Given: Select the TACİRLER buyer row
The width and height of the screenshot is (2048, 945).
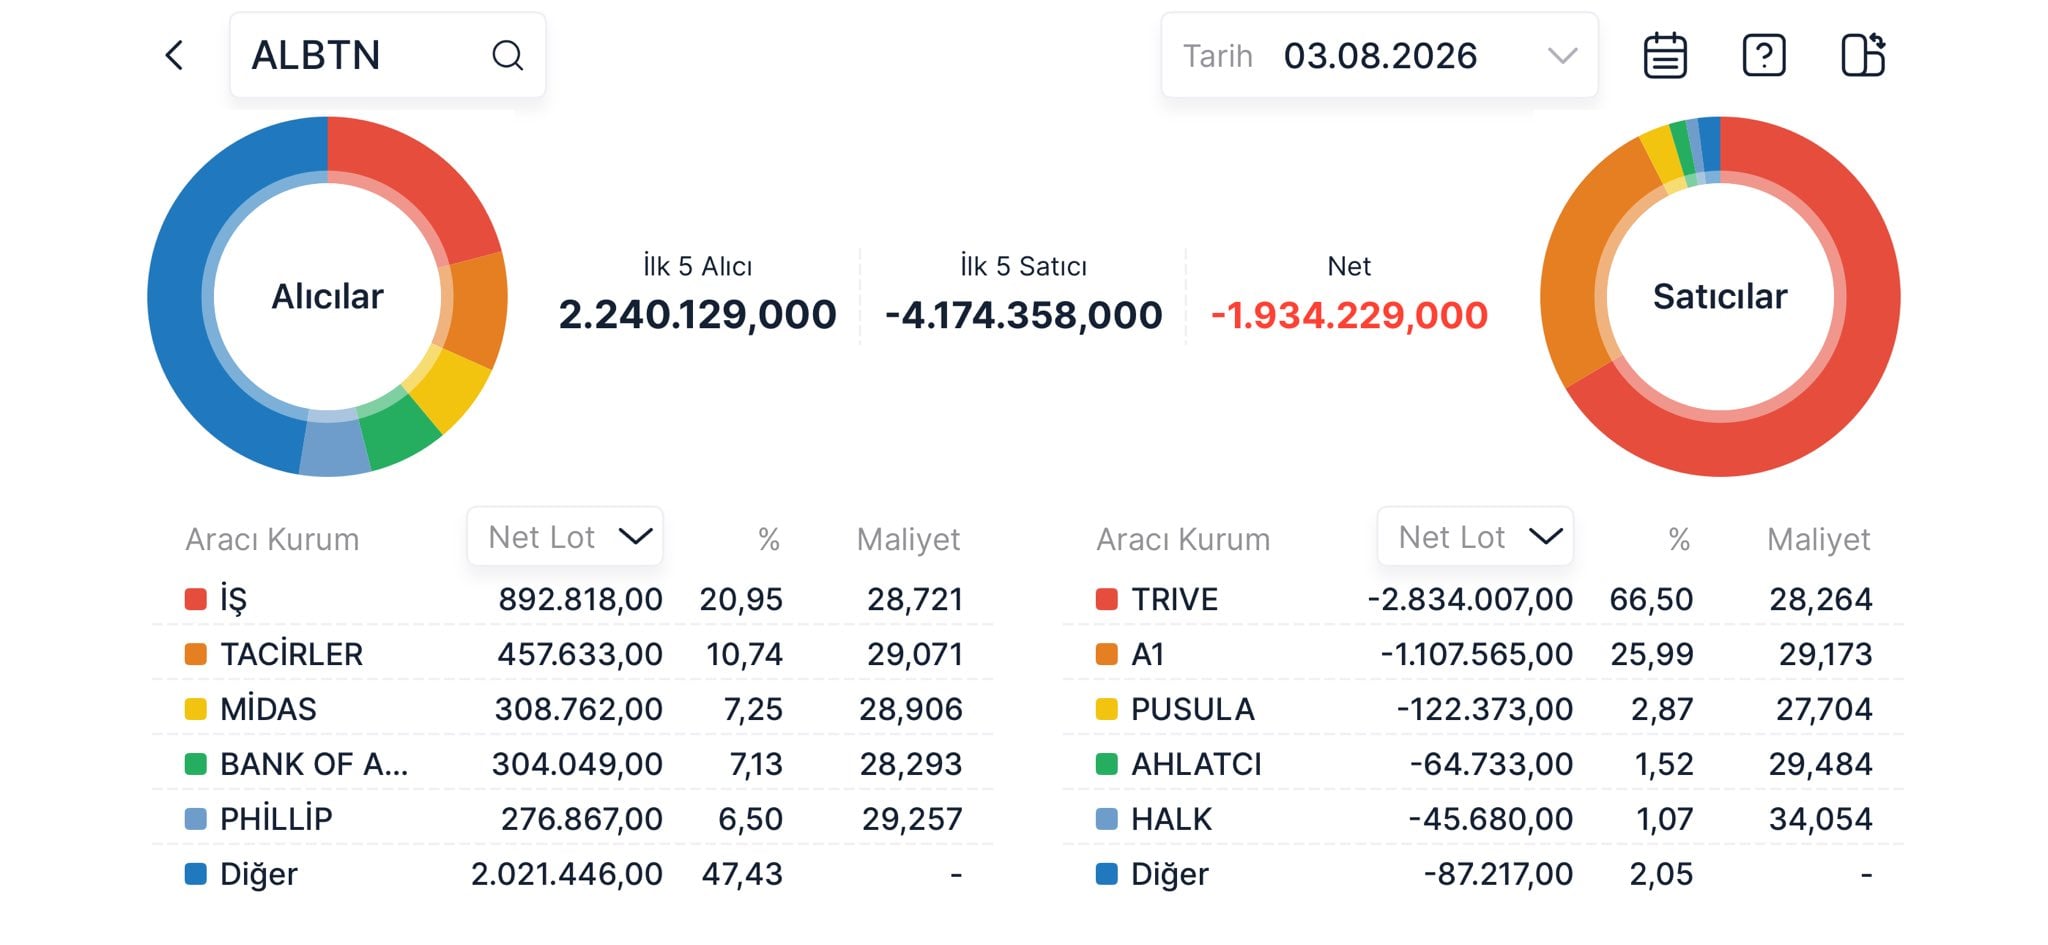Looking at the screenshot, I should [x=573, y=654].
